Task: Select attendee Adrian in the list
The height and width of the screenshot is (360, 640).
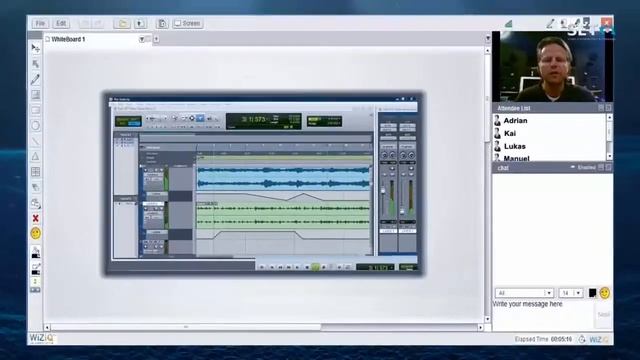Action: point(515,120)
